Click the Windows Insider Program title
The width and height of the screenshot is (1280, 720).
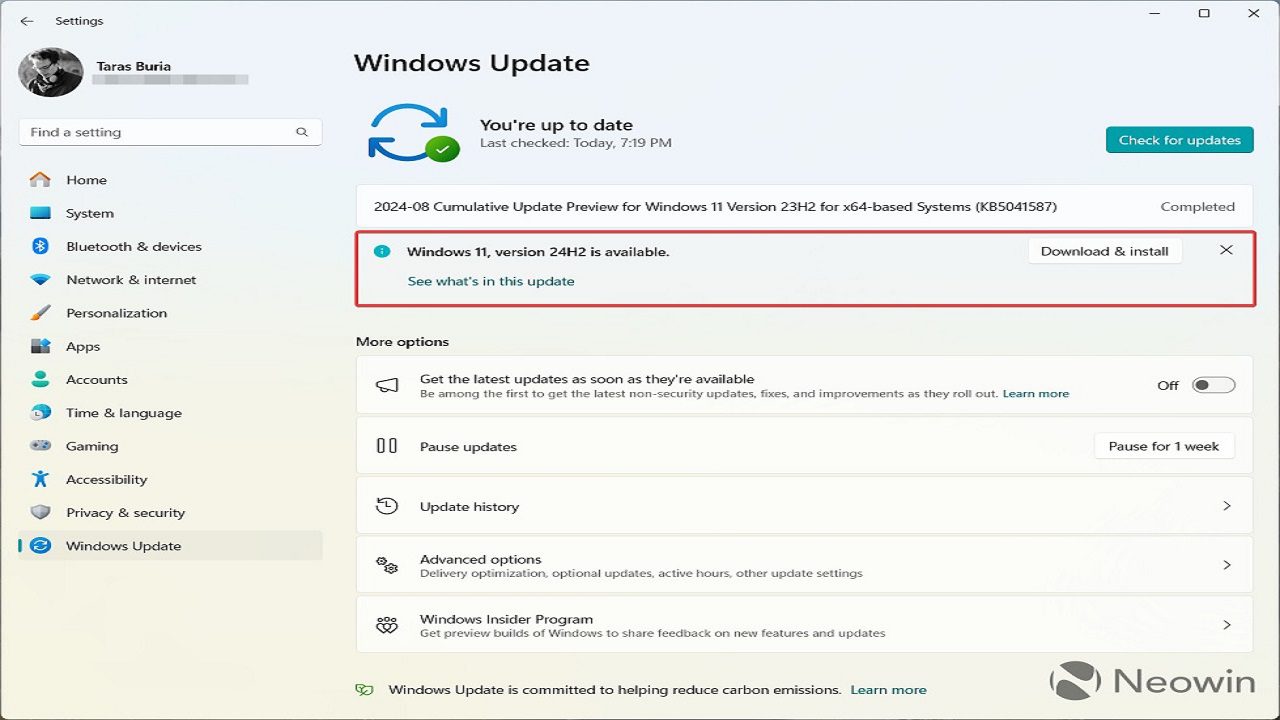tap(507, 619)
